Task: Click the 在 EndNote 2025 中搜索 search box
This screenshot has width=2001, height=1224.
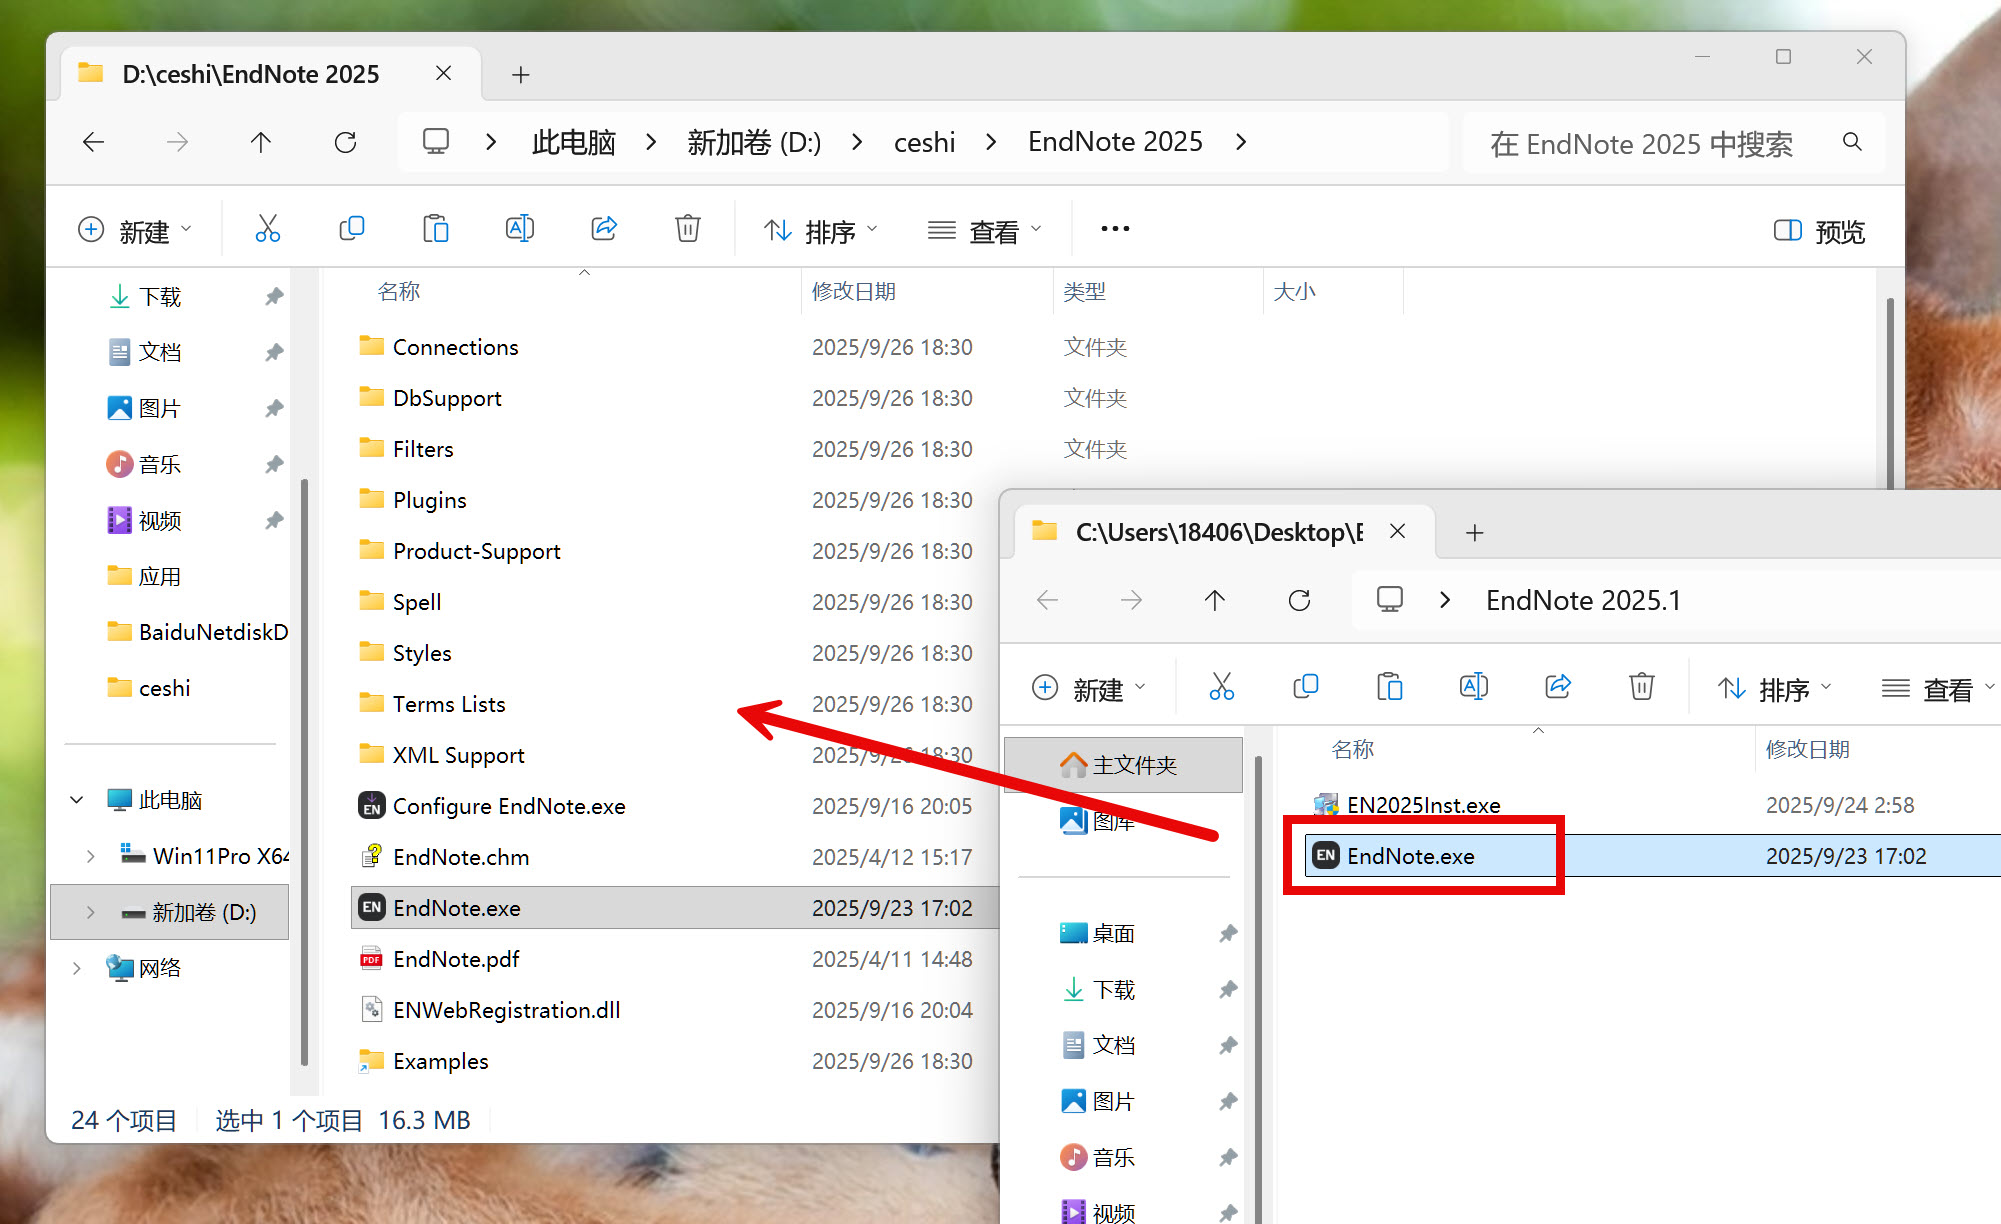Action: tap(1640, 143)
